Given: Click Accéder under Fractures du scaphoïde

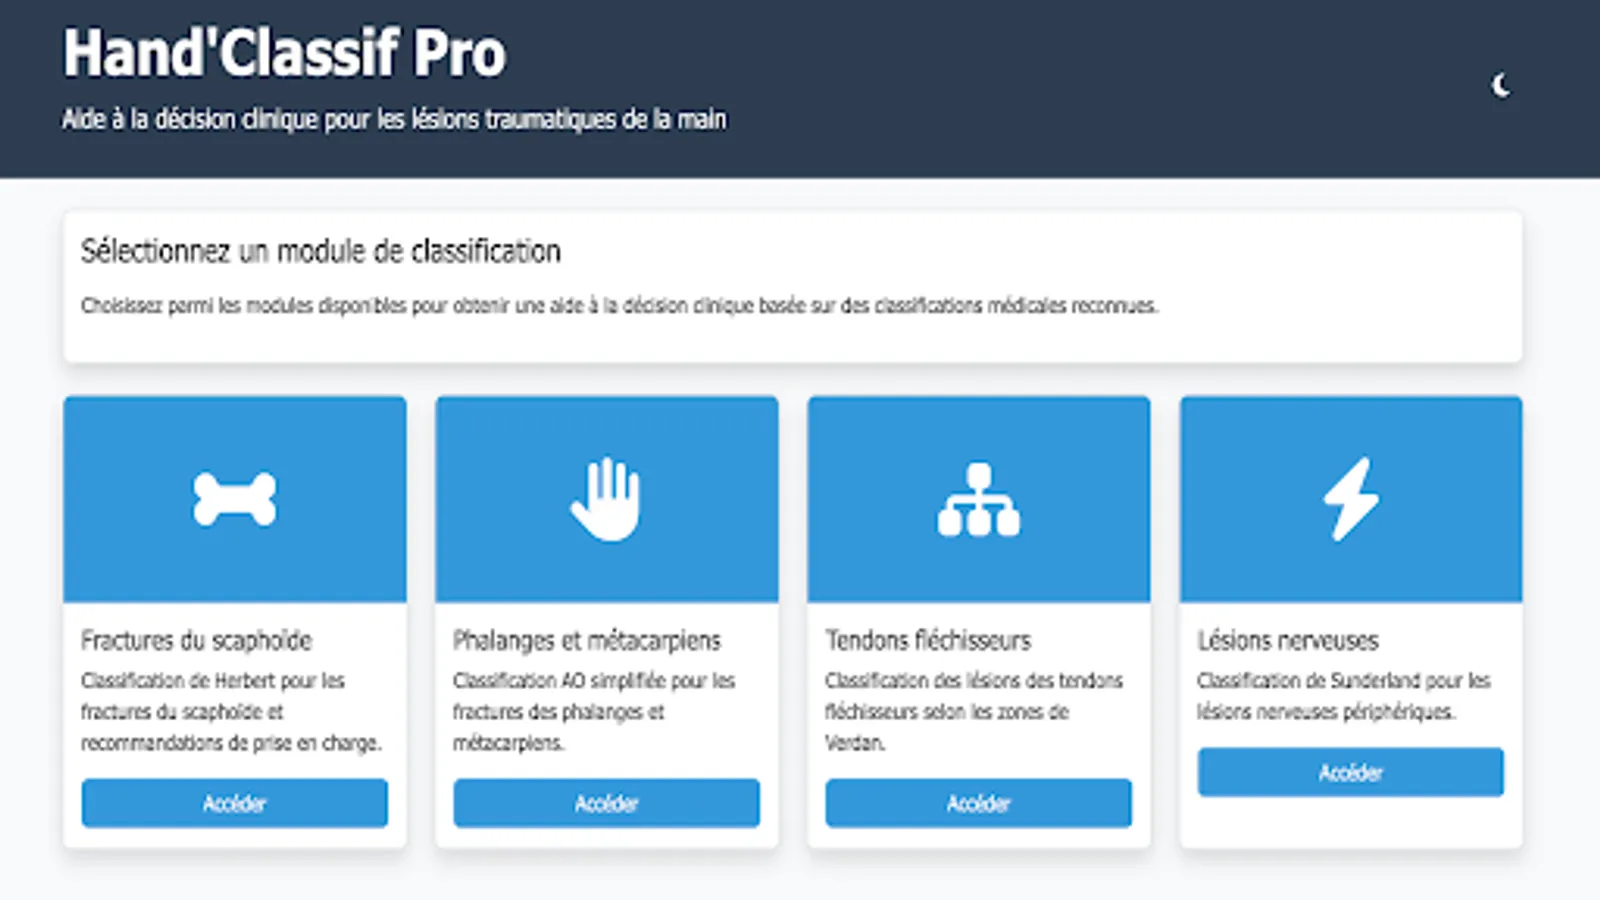Looking at the screenshot, I should click(x=234, y=802).
